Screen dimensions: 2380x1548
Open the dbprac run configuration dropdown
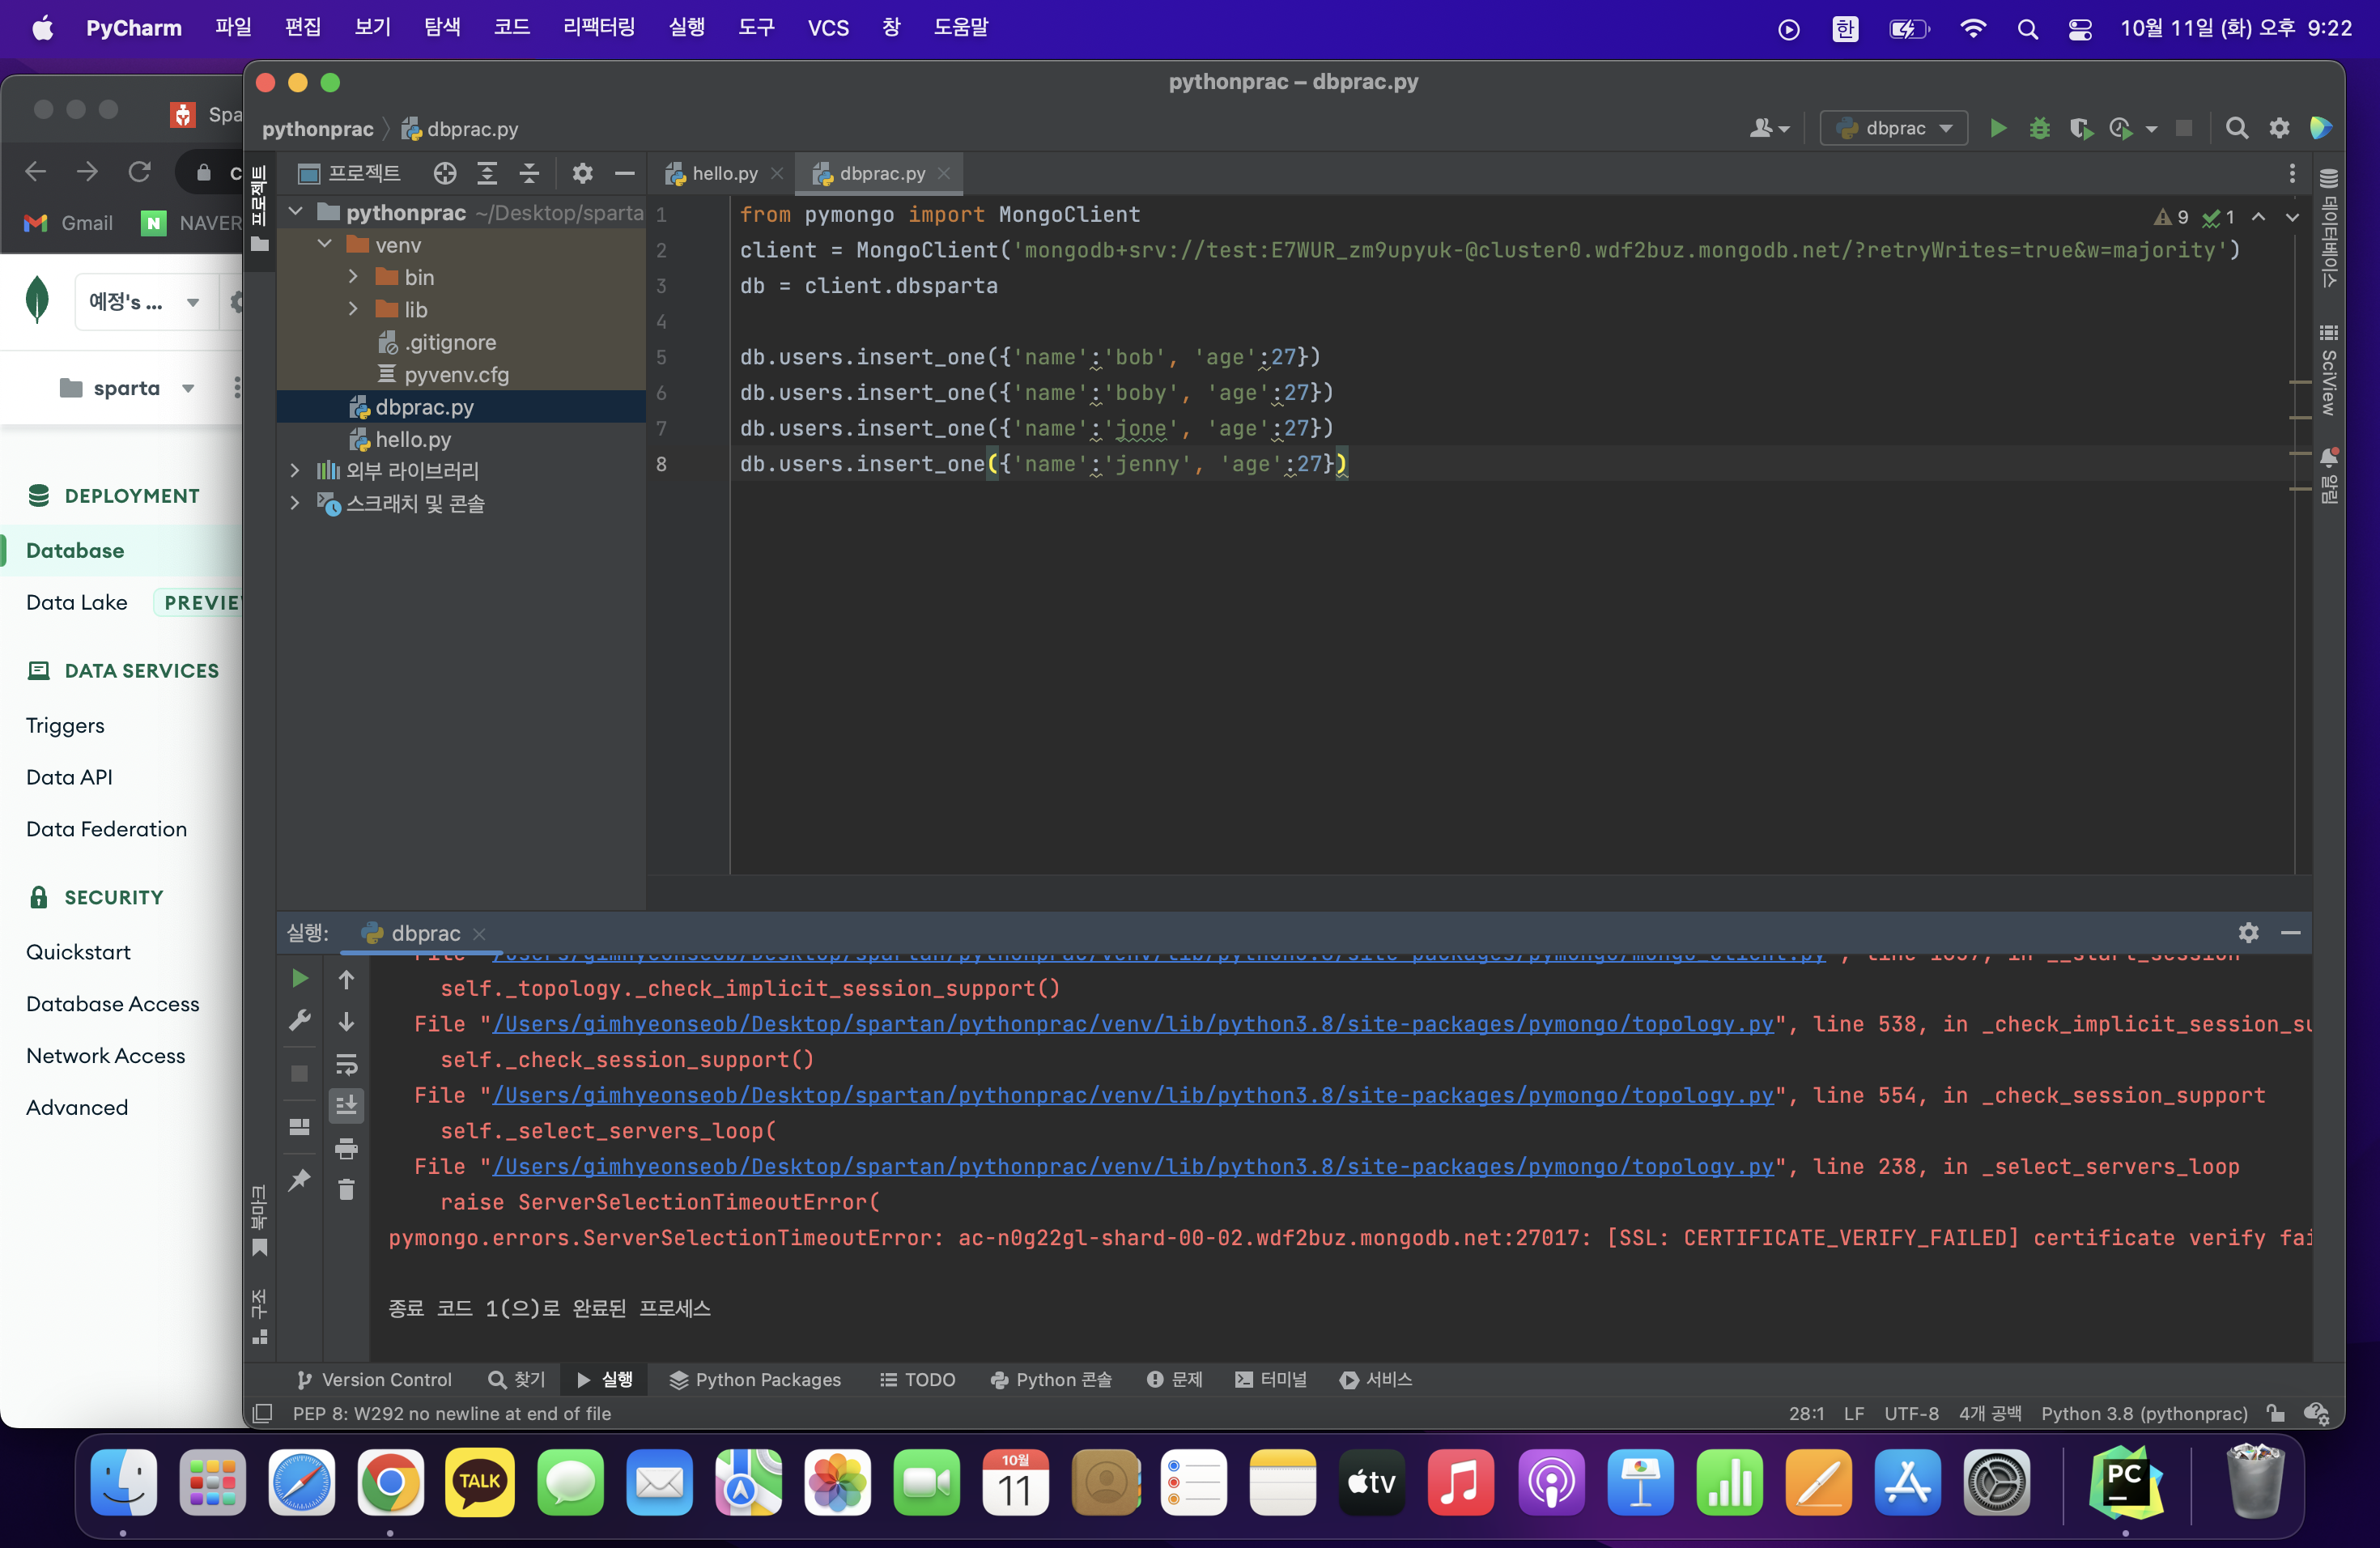click(x=1894, y=128)
